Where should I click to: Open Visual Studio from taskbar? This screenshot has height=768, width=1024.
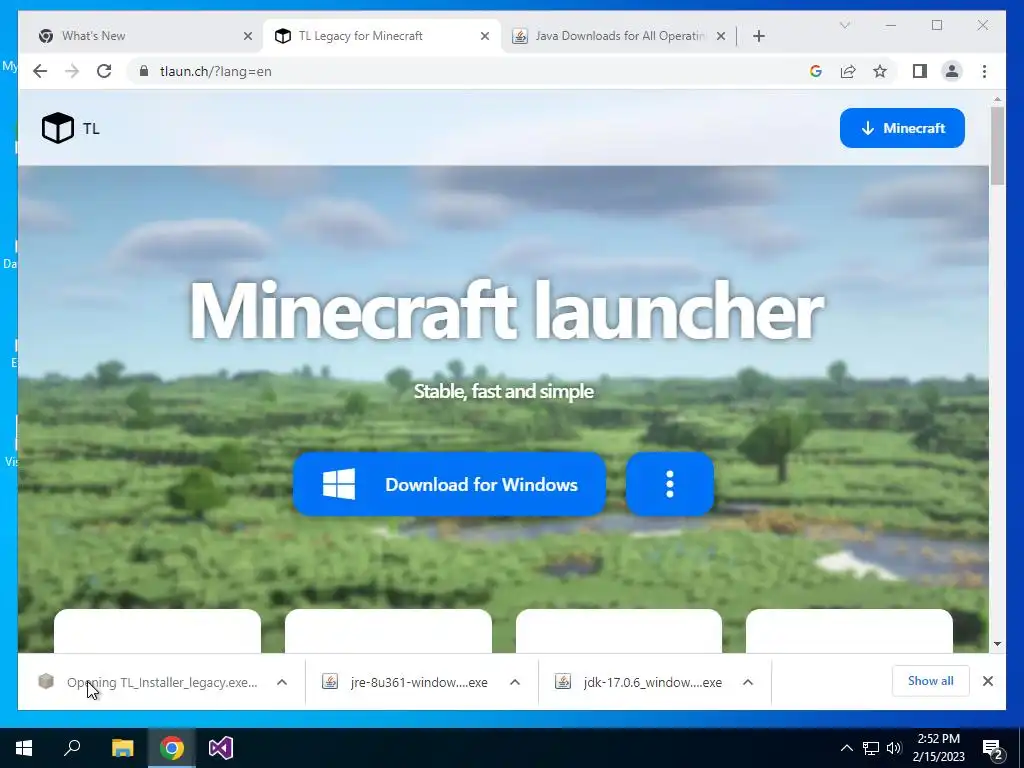click(x=221, y=748)
